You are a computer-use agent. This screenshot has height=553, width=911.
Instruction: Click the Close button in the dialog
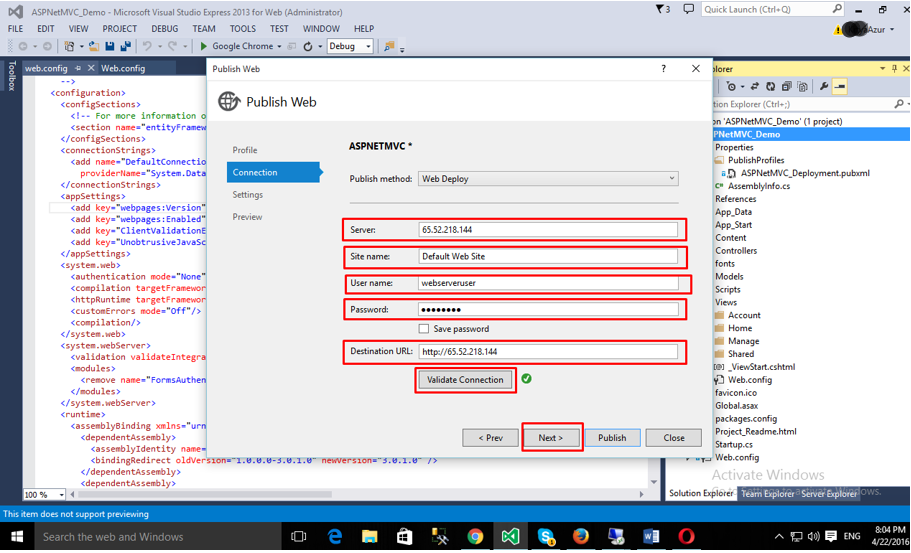tap(674, 437)
